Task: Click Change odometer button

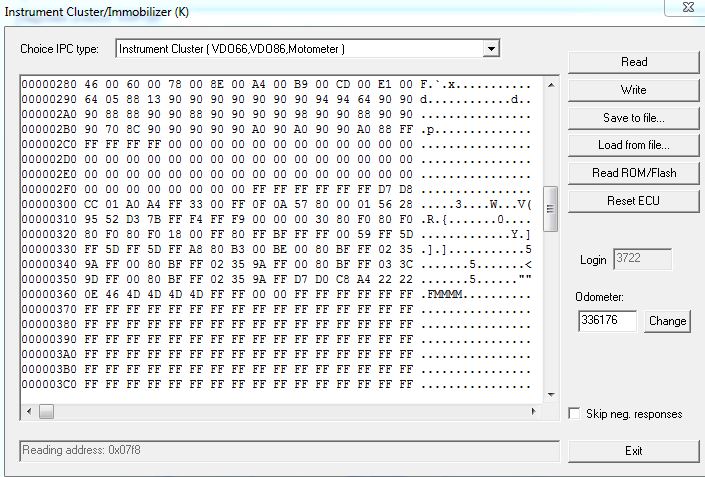Action: pos(667,321)
